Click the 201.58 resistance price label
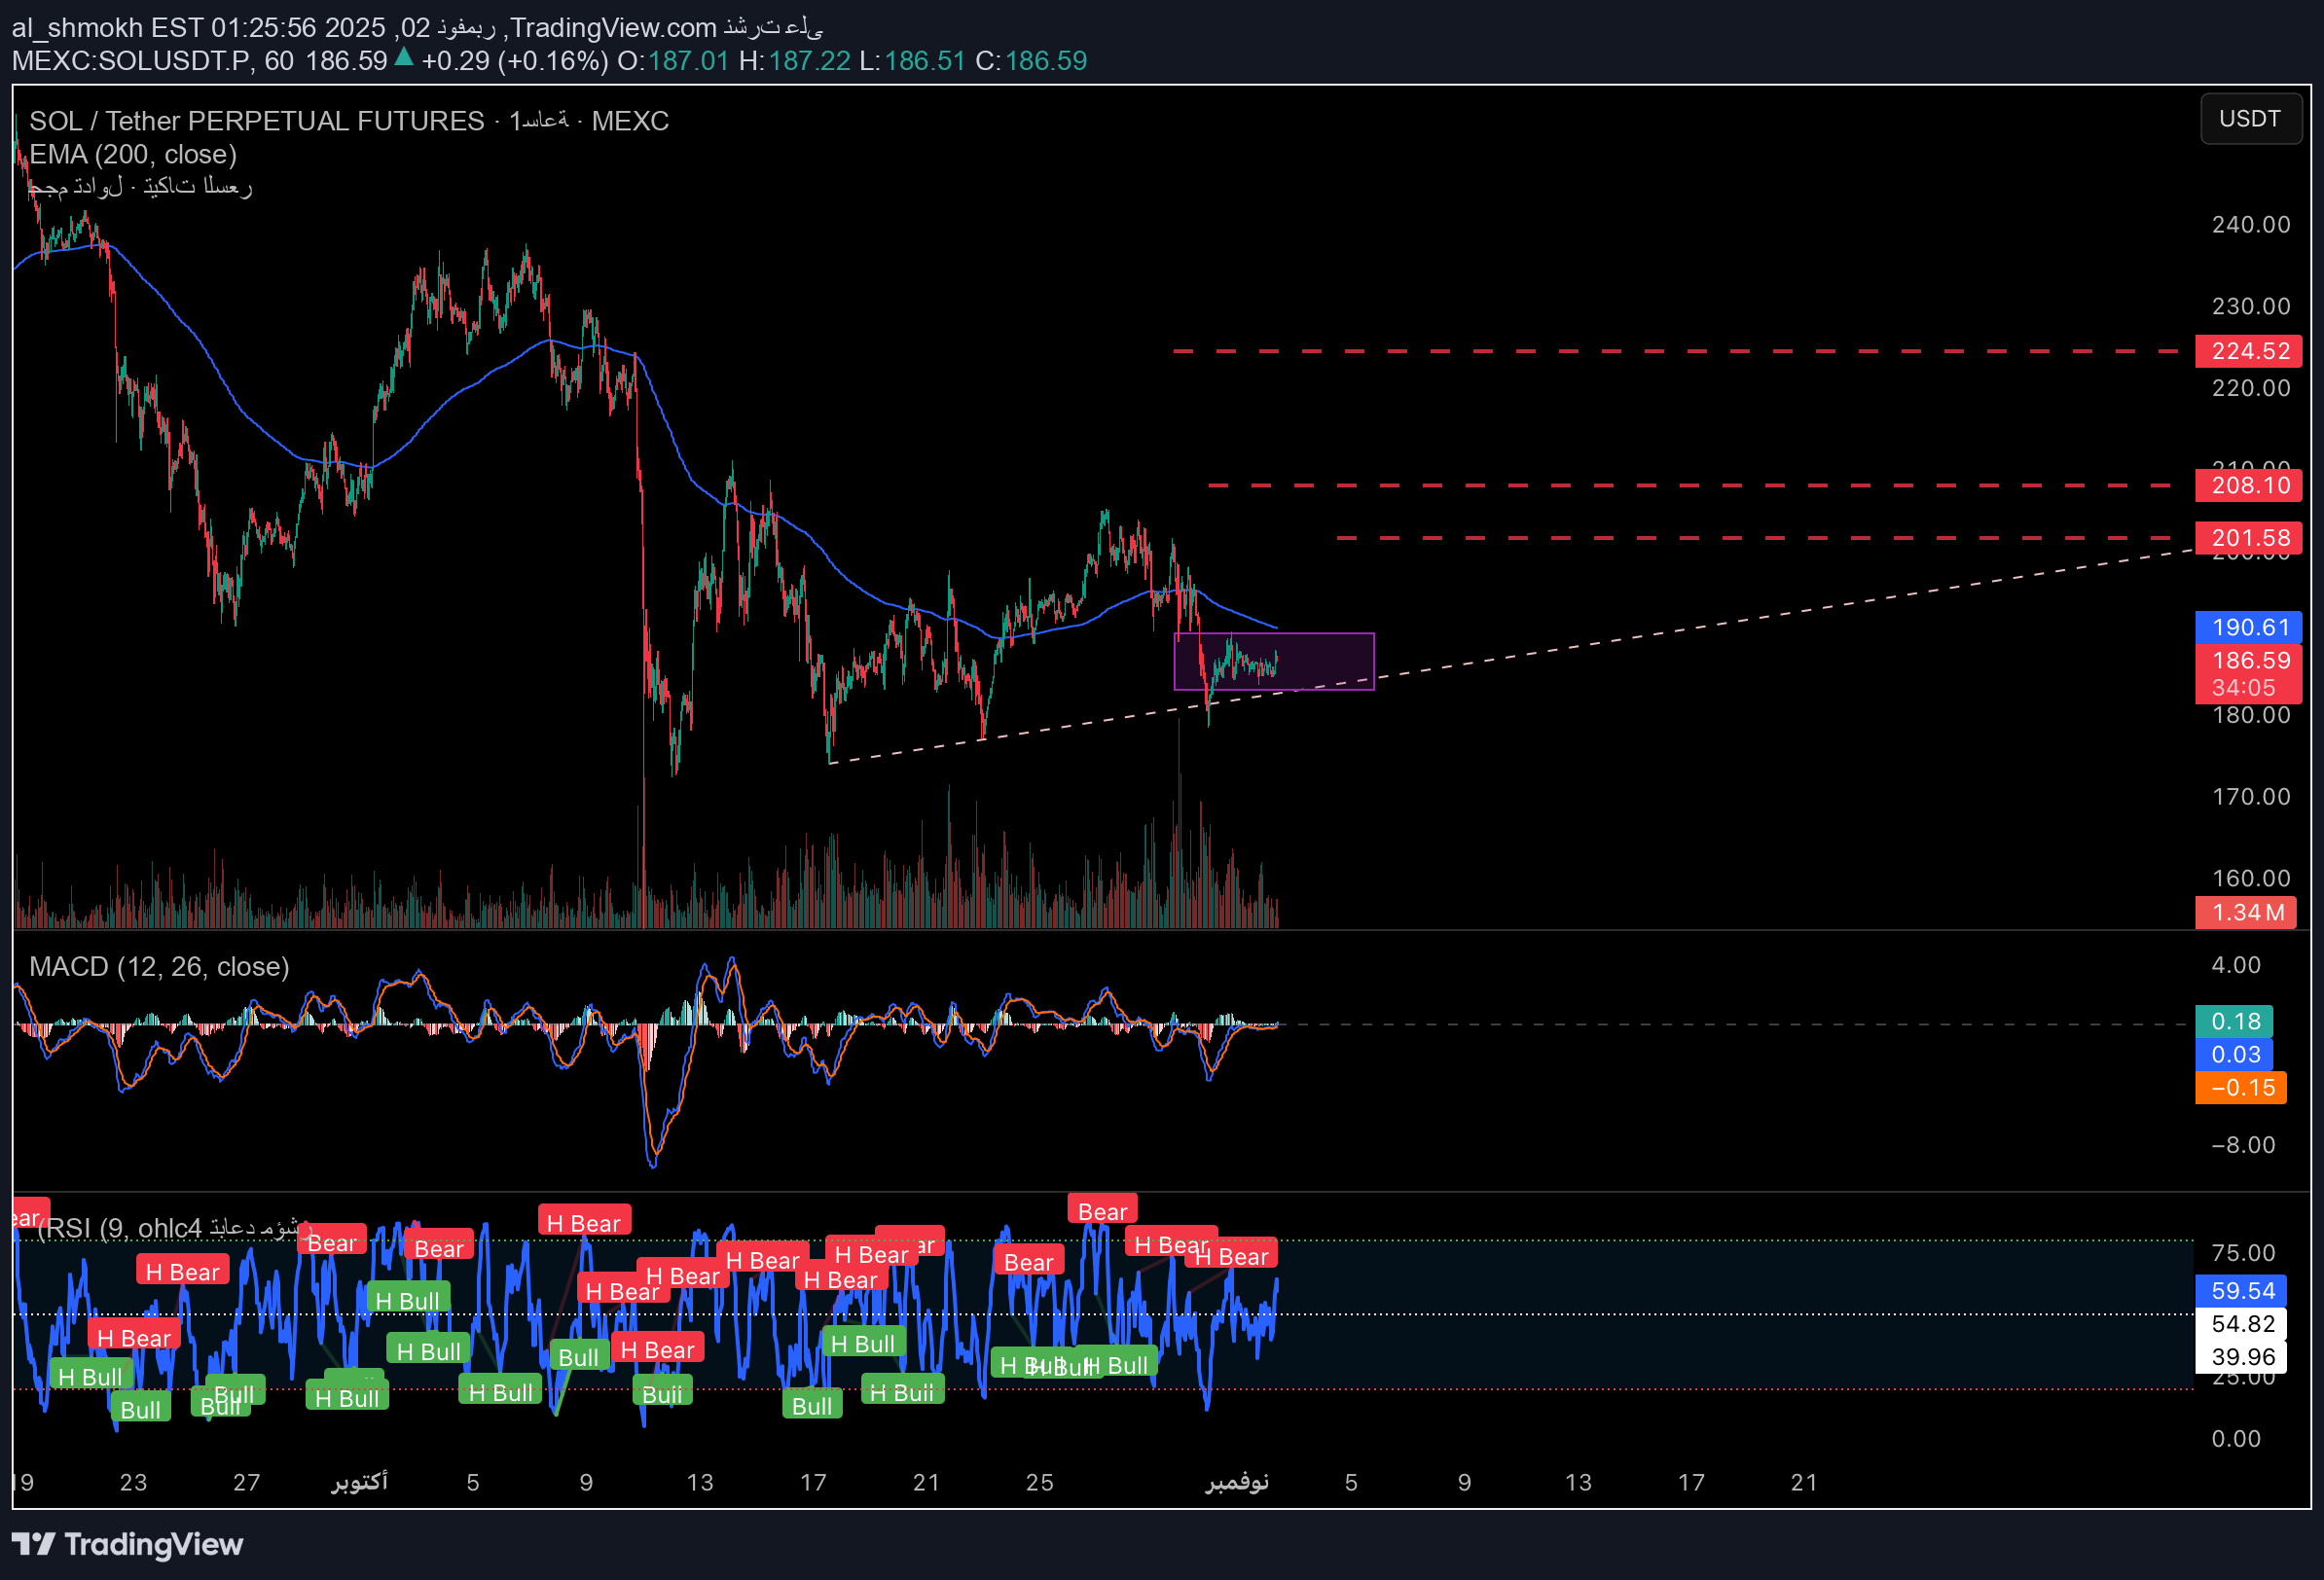Image resolution: width=2324 pixels, height=1580 pixels. 2248,538
